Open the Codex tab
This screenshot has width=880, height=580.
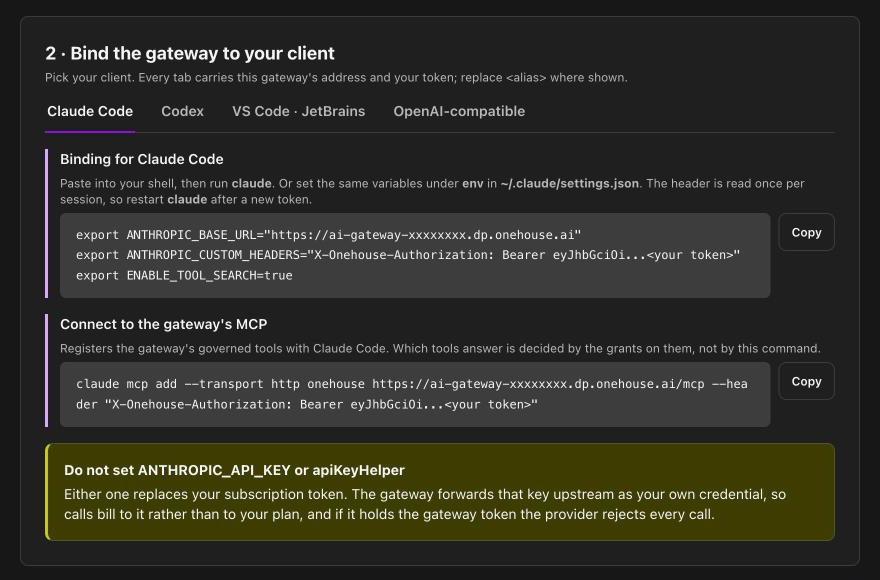pos(182,111)
